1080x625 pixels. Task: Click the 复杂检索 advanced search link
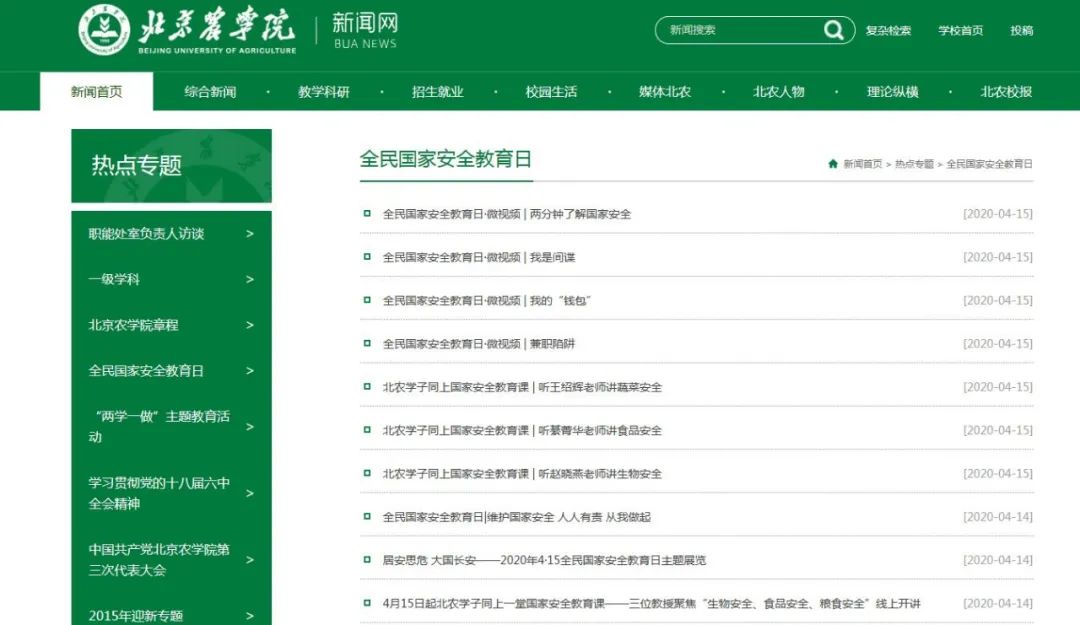pyautogui.click(x=888, y=31)
